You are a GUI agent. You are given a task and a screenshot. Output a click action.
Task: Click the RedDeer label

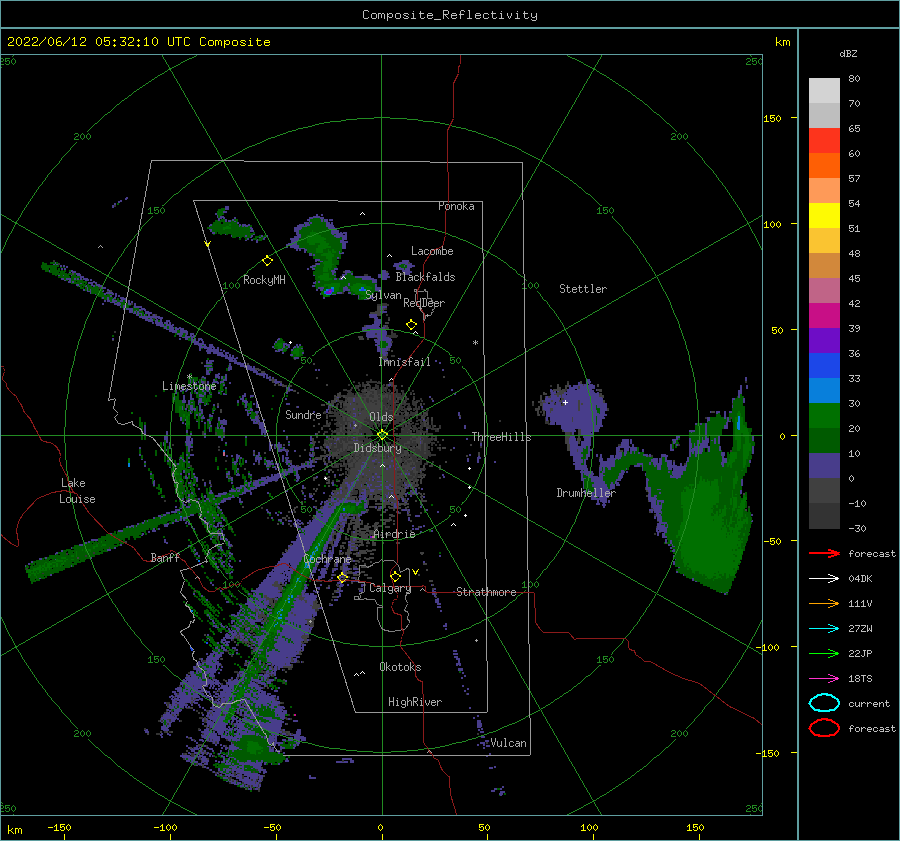(424, 303)
